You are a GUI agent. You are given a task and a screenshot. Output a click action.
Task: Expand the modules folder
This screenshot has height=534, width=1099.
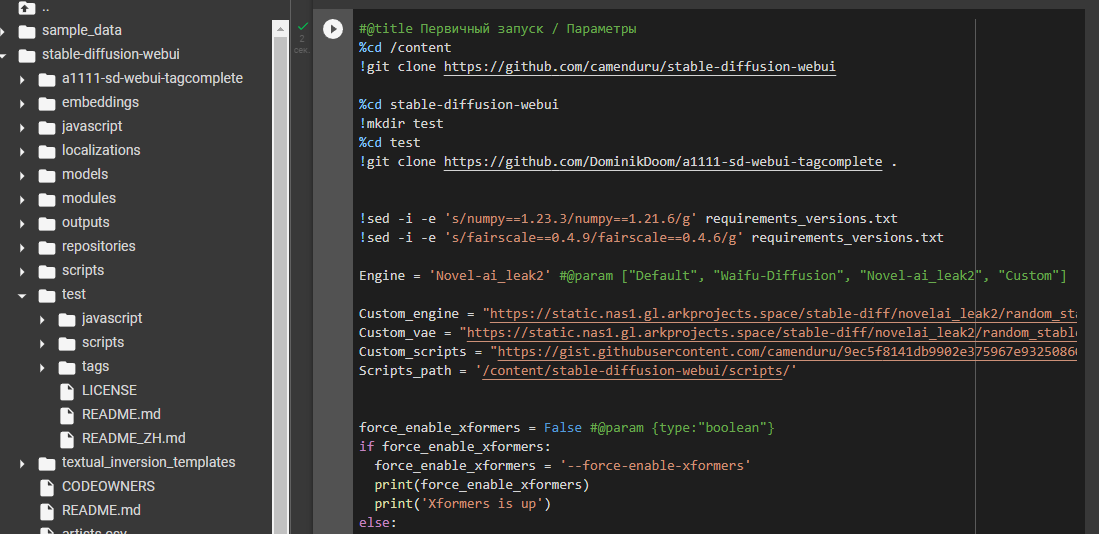(x=22, y=199)
